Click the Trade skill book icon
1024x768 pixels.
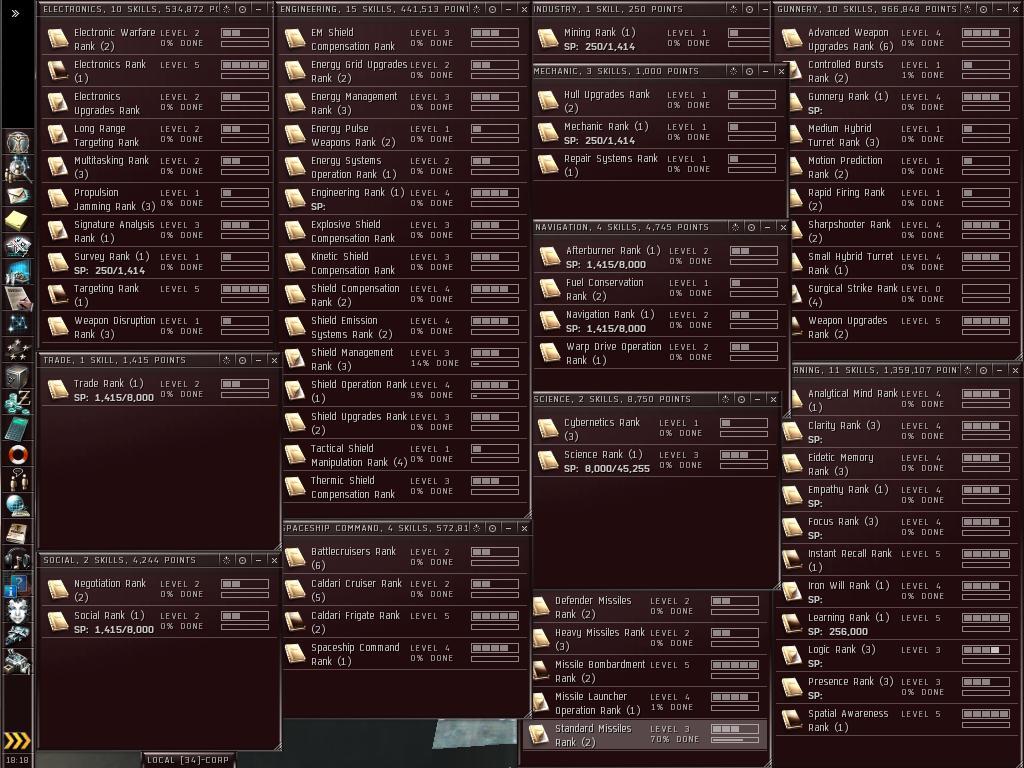(58, 390)
